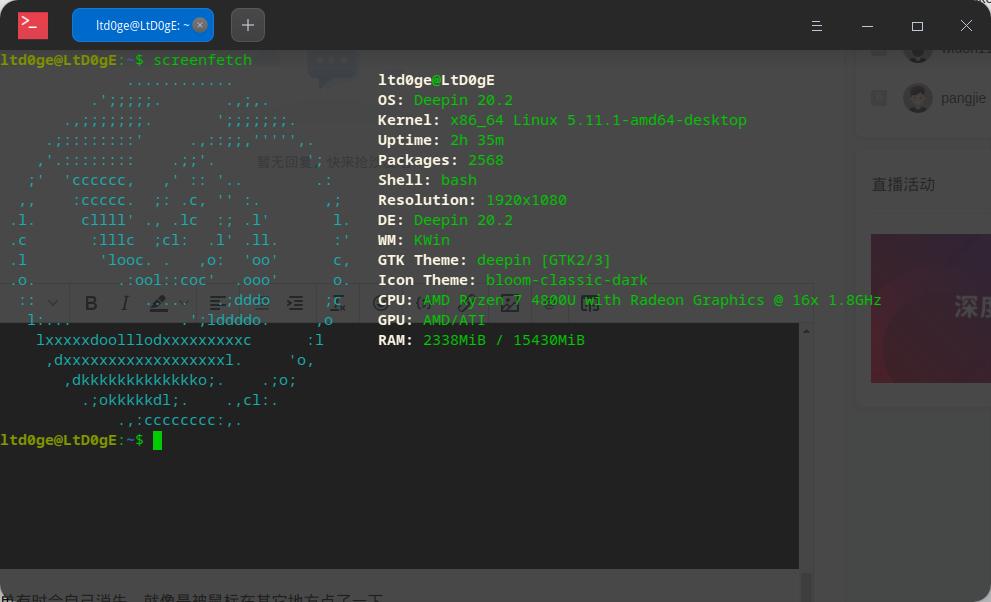
Task: Insert image via background editor toolbar icon
Action: [510, 303]
